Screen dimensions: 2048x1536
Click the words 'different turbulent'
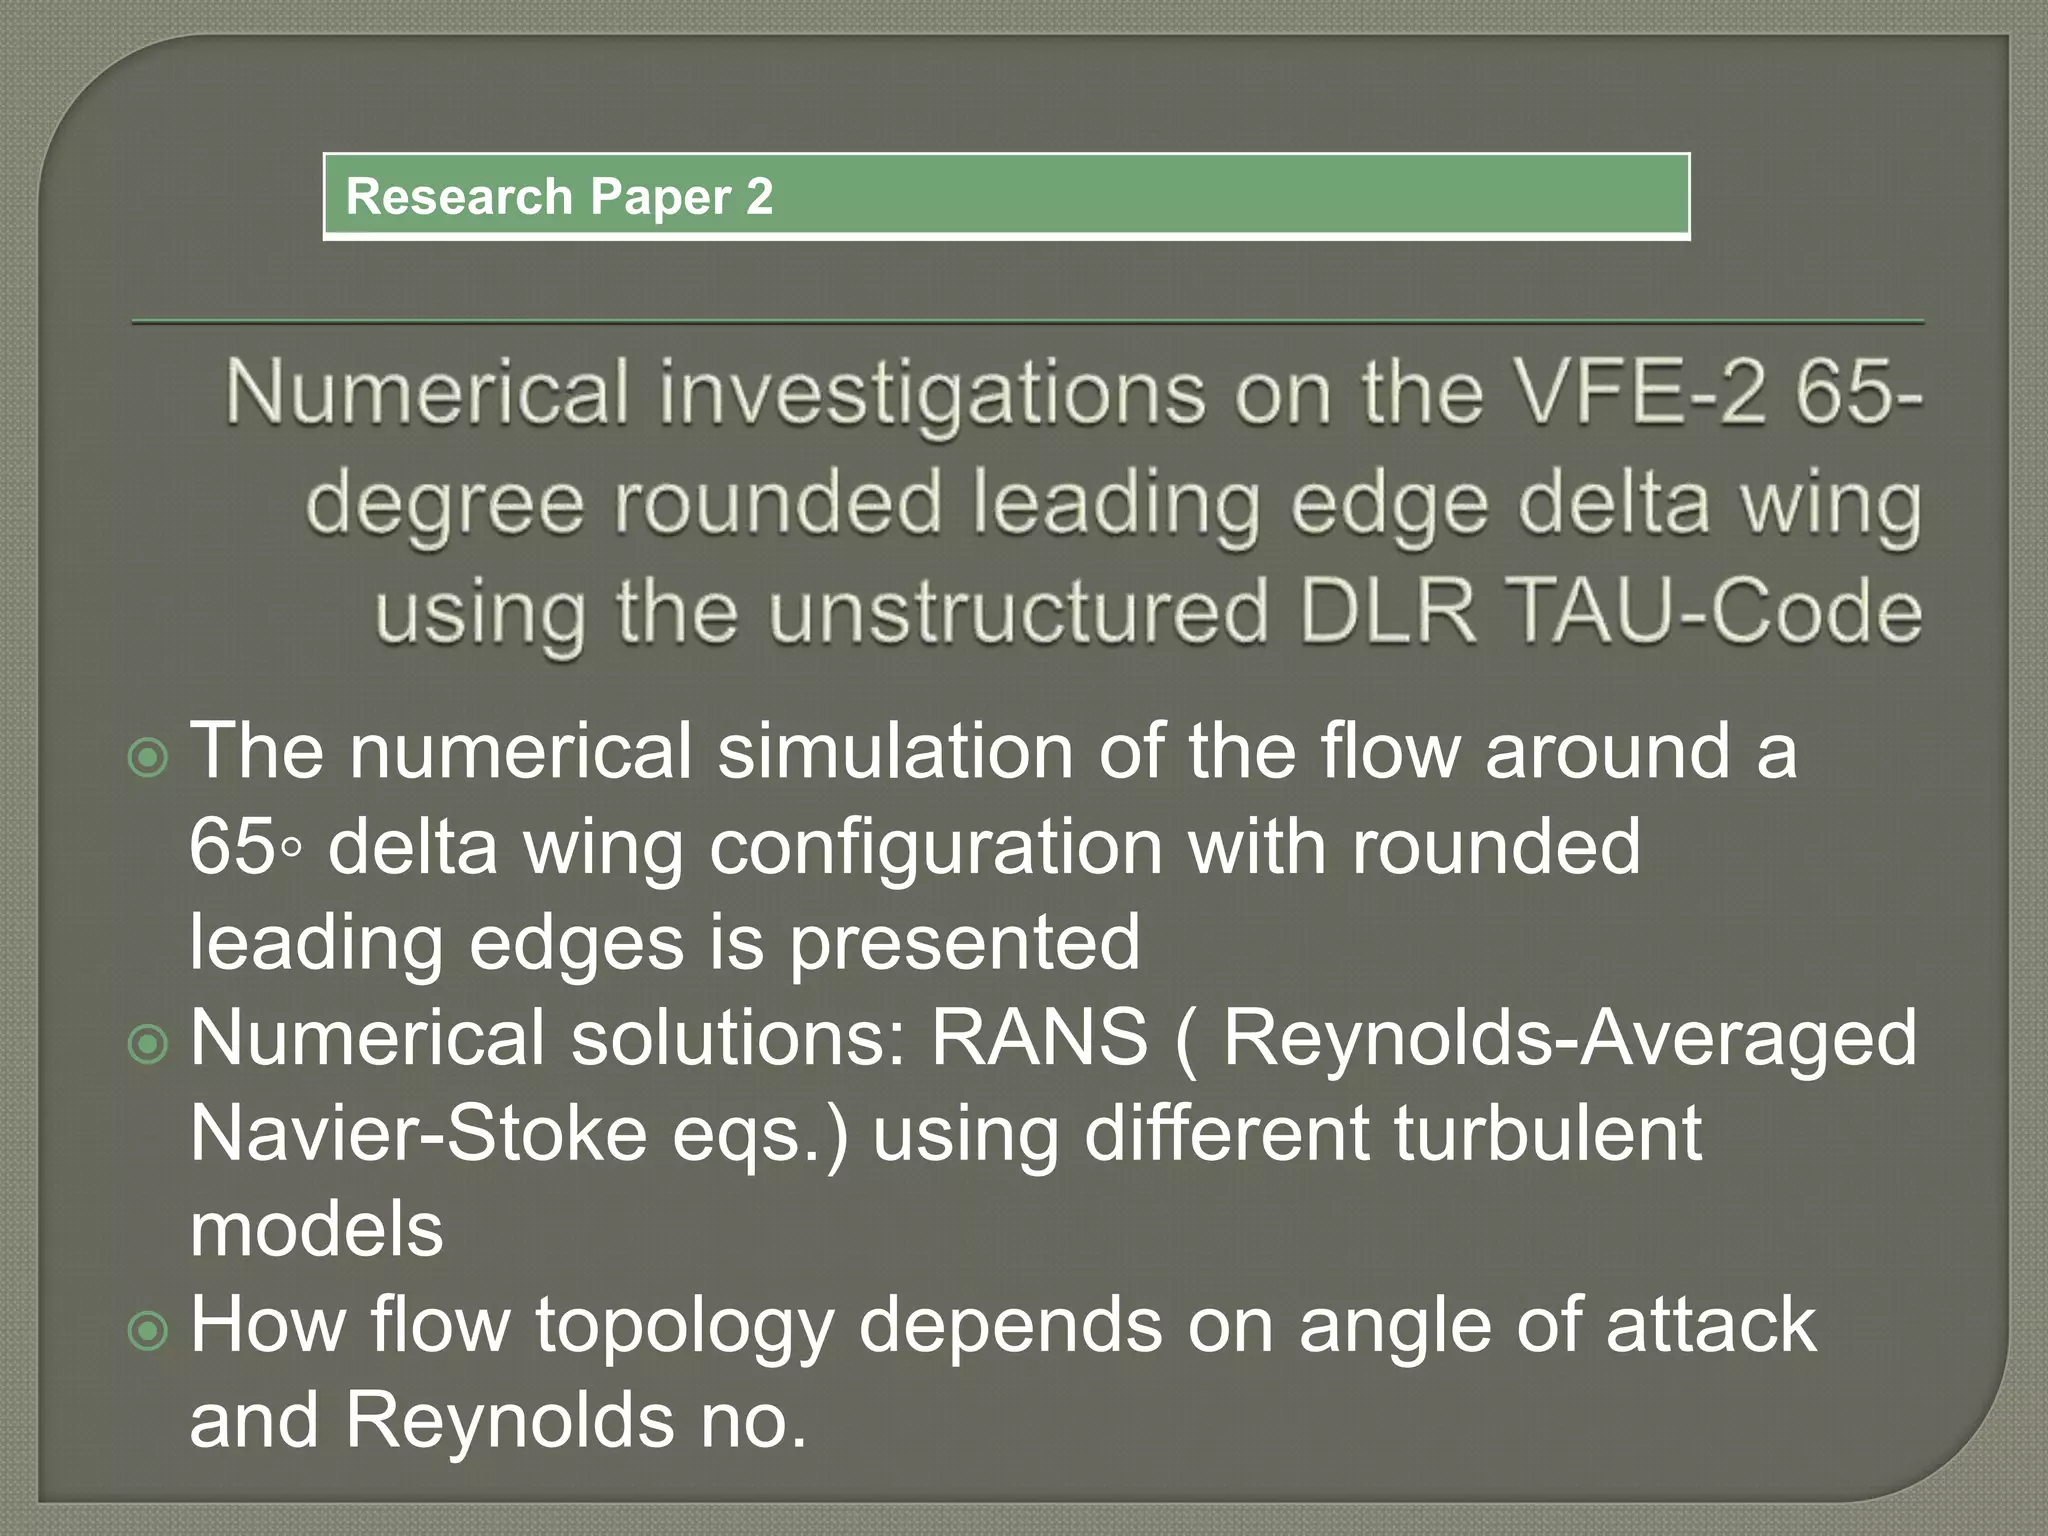[1392, 1134]
